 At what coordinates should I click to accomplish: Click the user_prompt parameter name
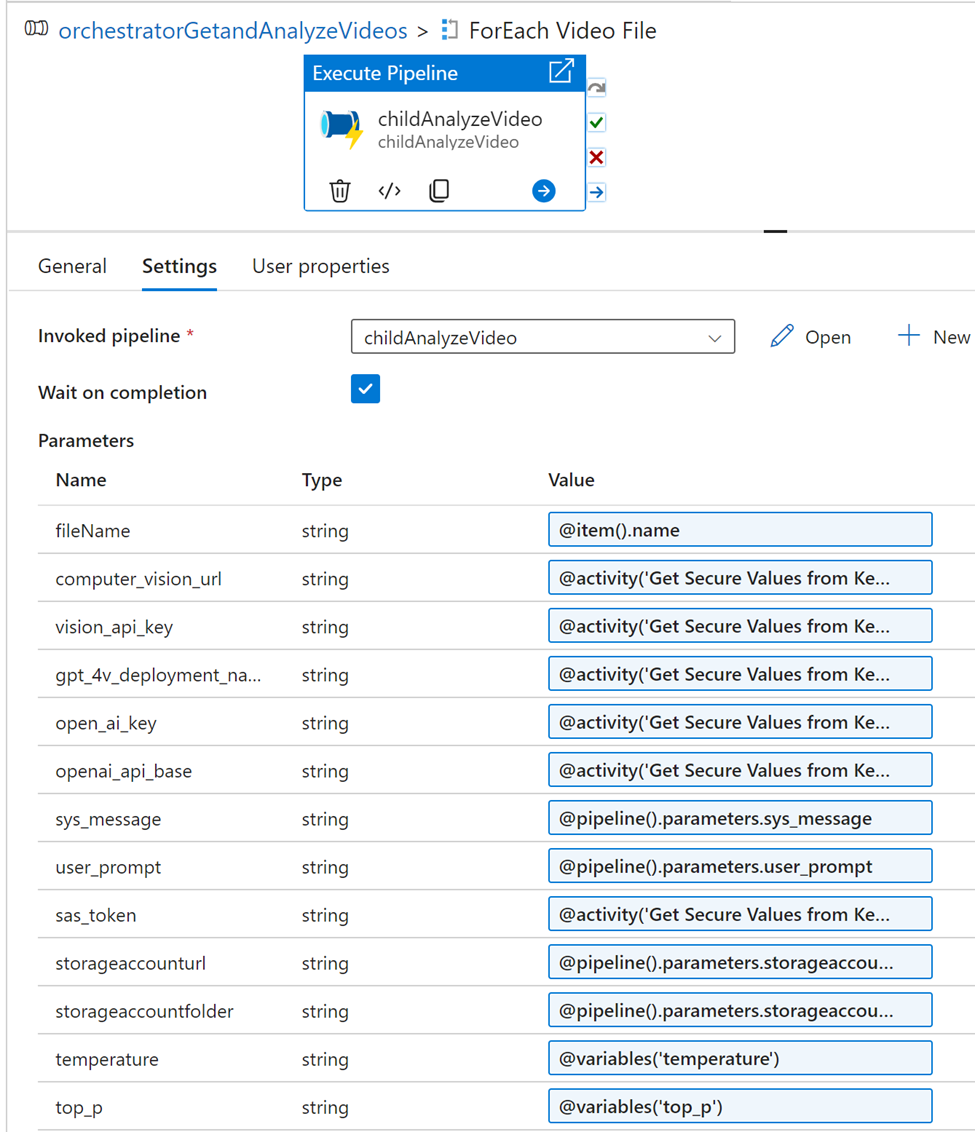(x=108, y=867)
